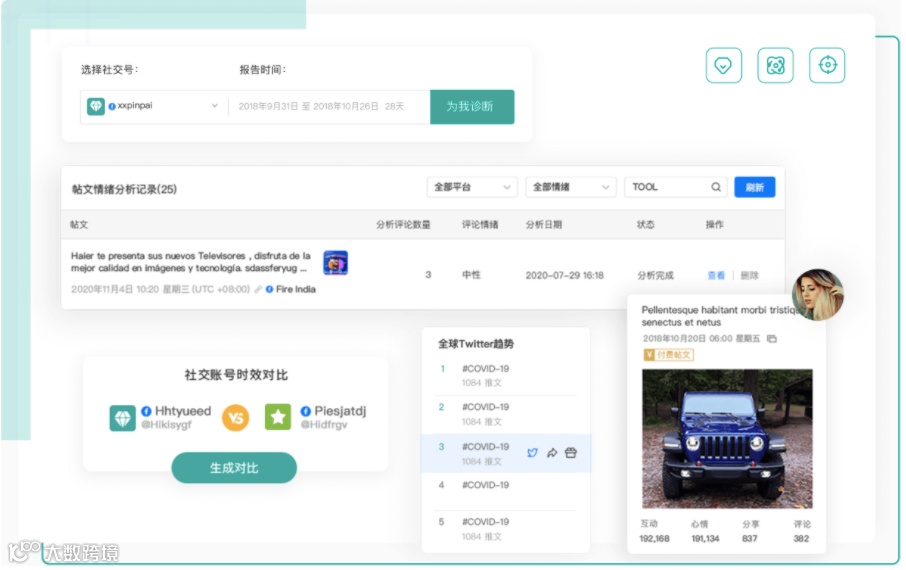Viewport: 906px width, 570px height.
Task: Click the 心情 191,134 statistic
Action: pyautogui.click(x=705, y=531)
